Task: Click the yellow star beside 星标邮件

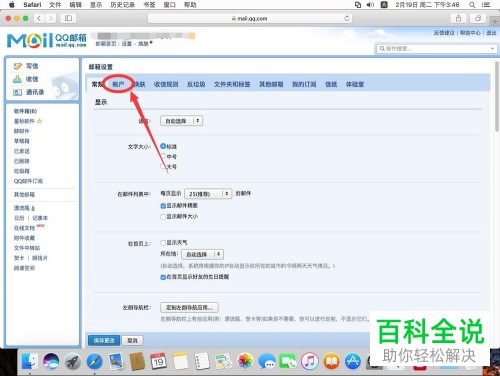Action: tap(40, 121)
